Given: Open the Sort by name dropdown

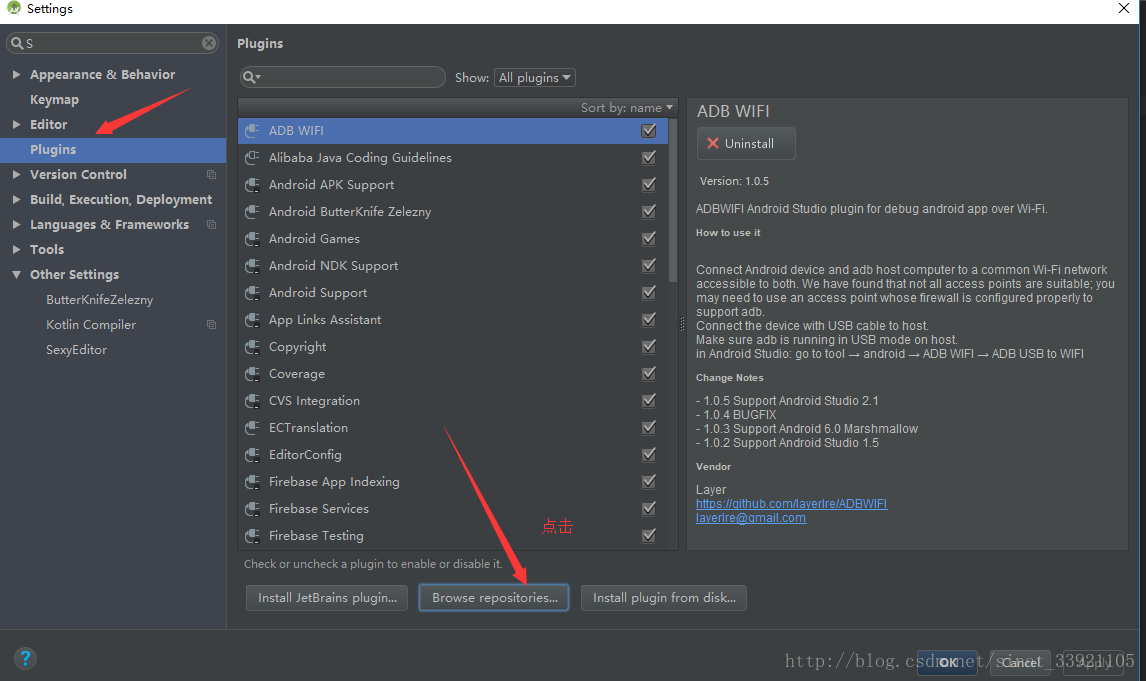Looking at the screenshot, I should click(x=626, y=108).
